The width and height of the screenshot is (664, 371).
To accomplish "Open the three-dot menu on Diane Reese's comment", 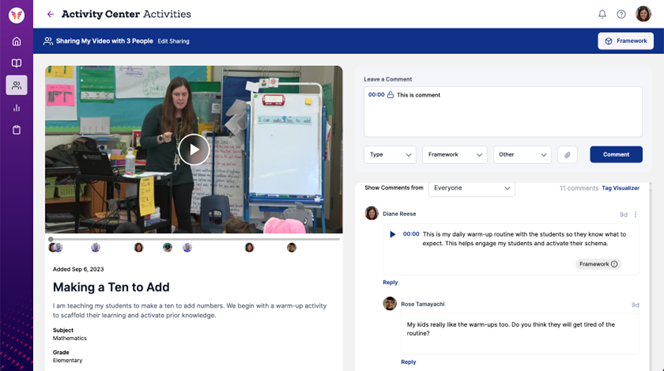I will pos(635,215).
